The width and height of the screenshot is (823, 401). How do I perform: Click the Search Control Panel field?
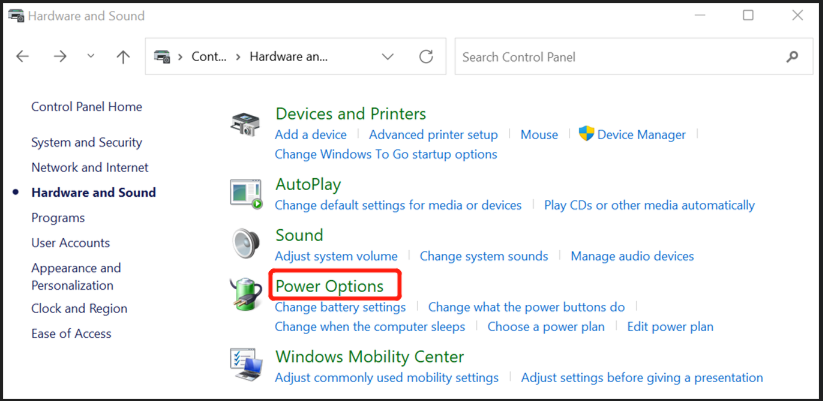pos(620,57)
